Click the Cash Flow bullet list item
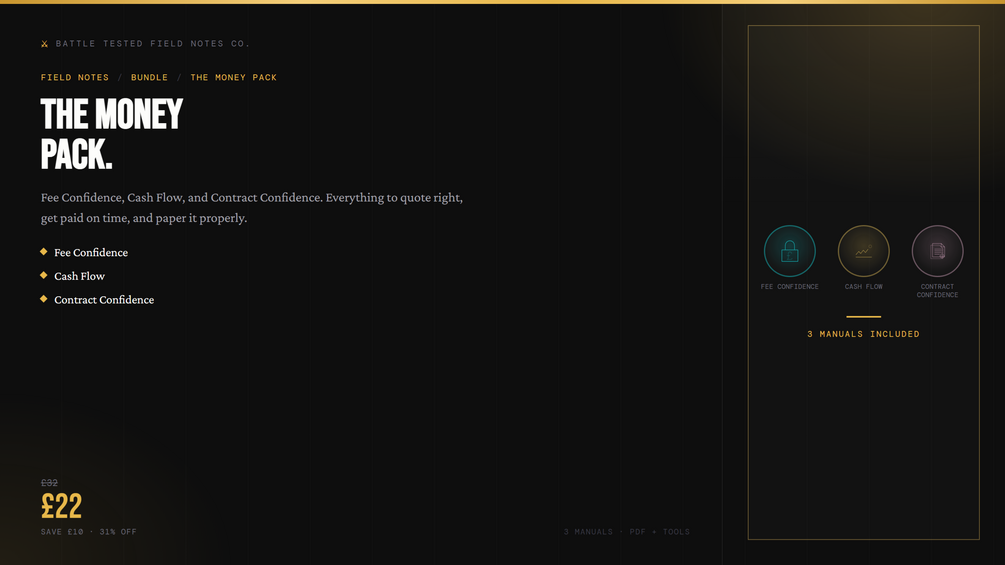 (72, 276)
